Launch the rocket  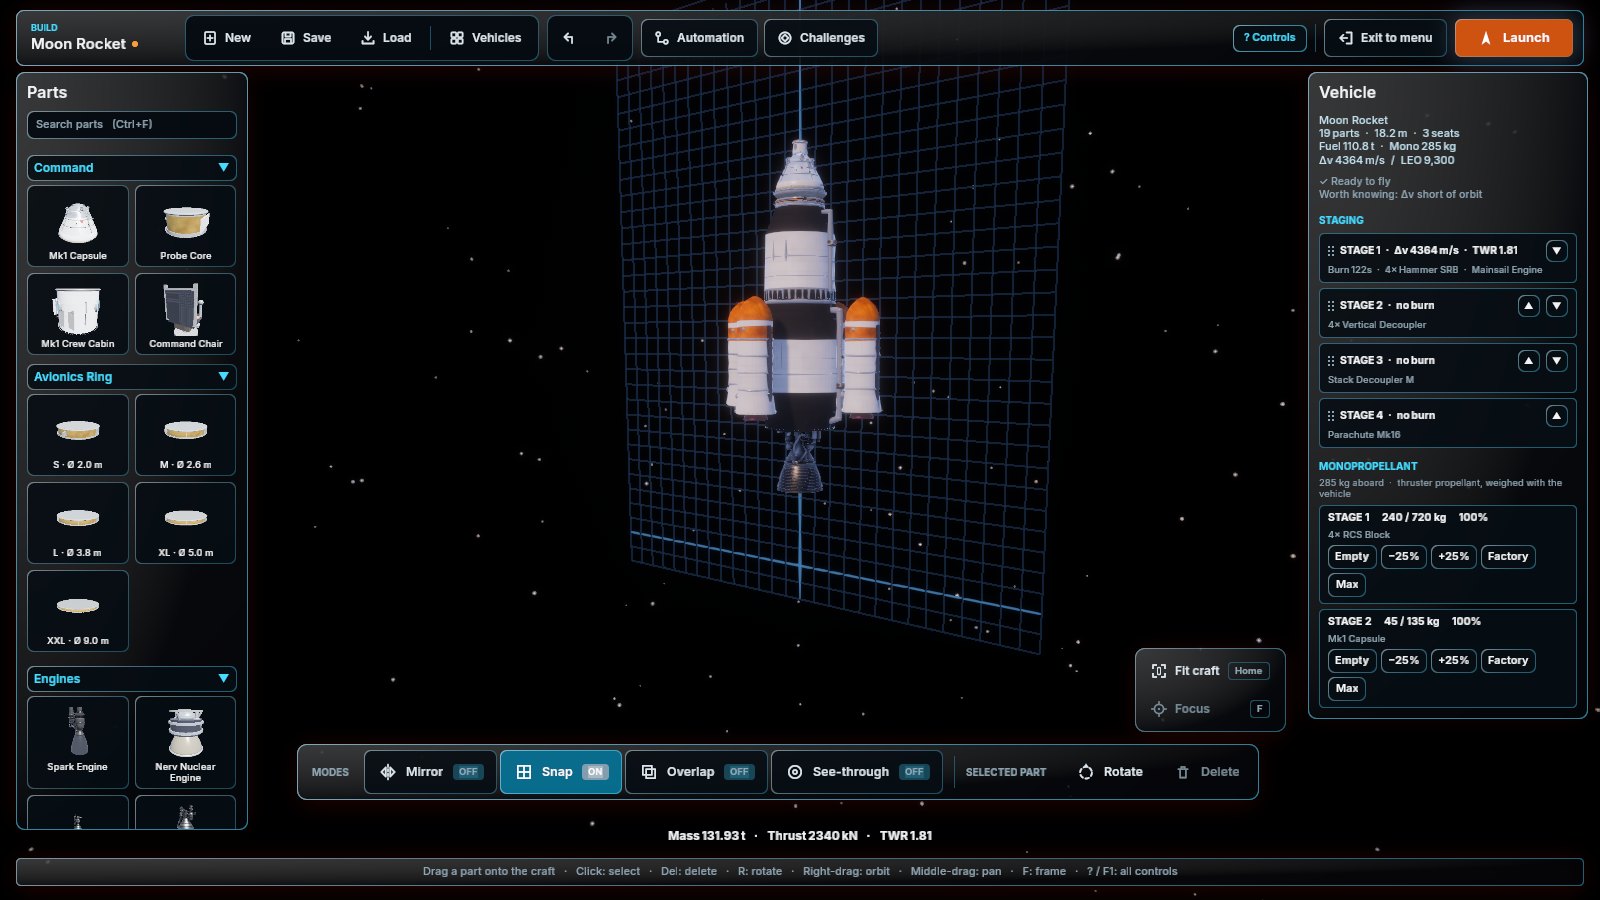point(1514,38)
